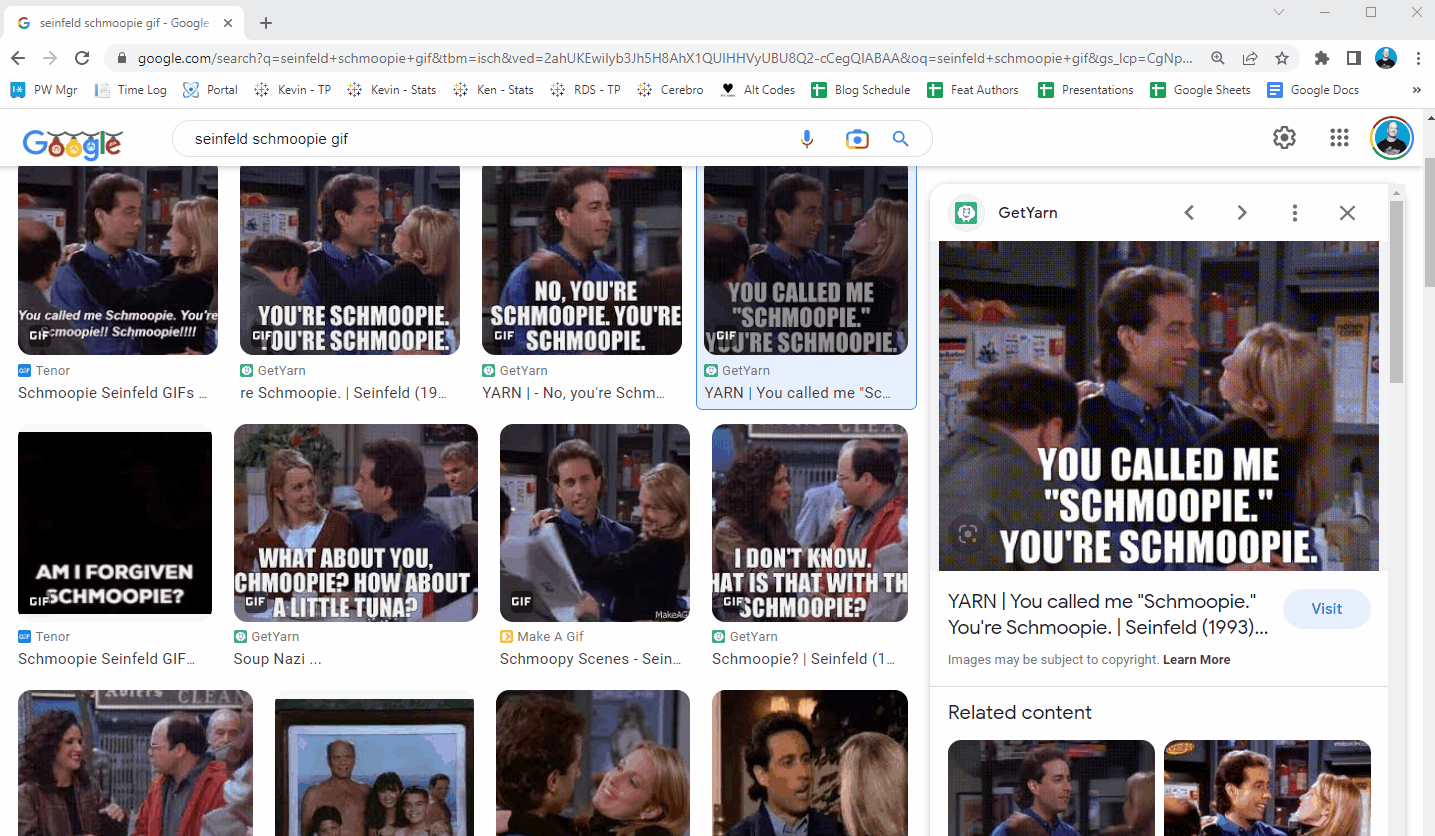
Task: Toggle the browser side panel icon
Action: point(1354,58)
